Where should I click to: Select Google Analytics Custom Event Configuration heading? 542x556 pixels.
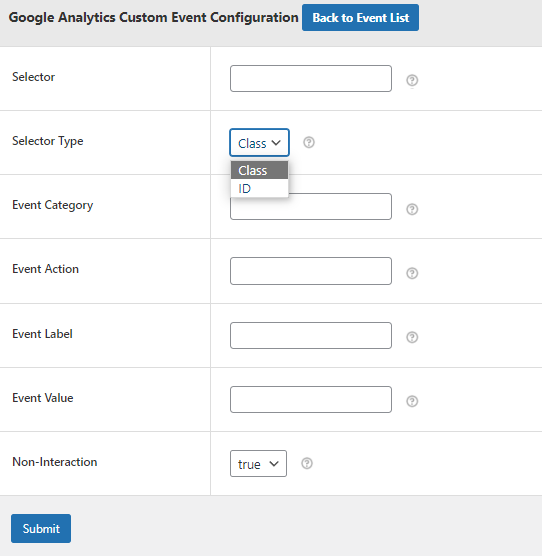pyautogui.click(x=153, y=17)
